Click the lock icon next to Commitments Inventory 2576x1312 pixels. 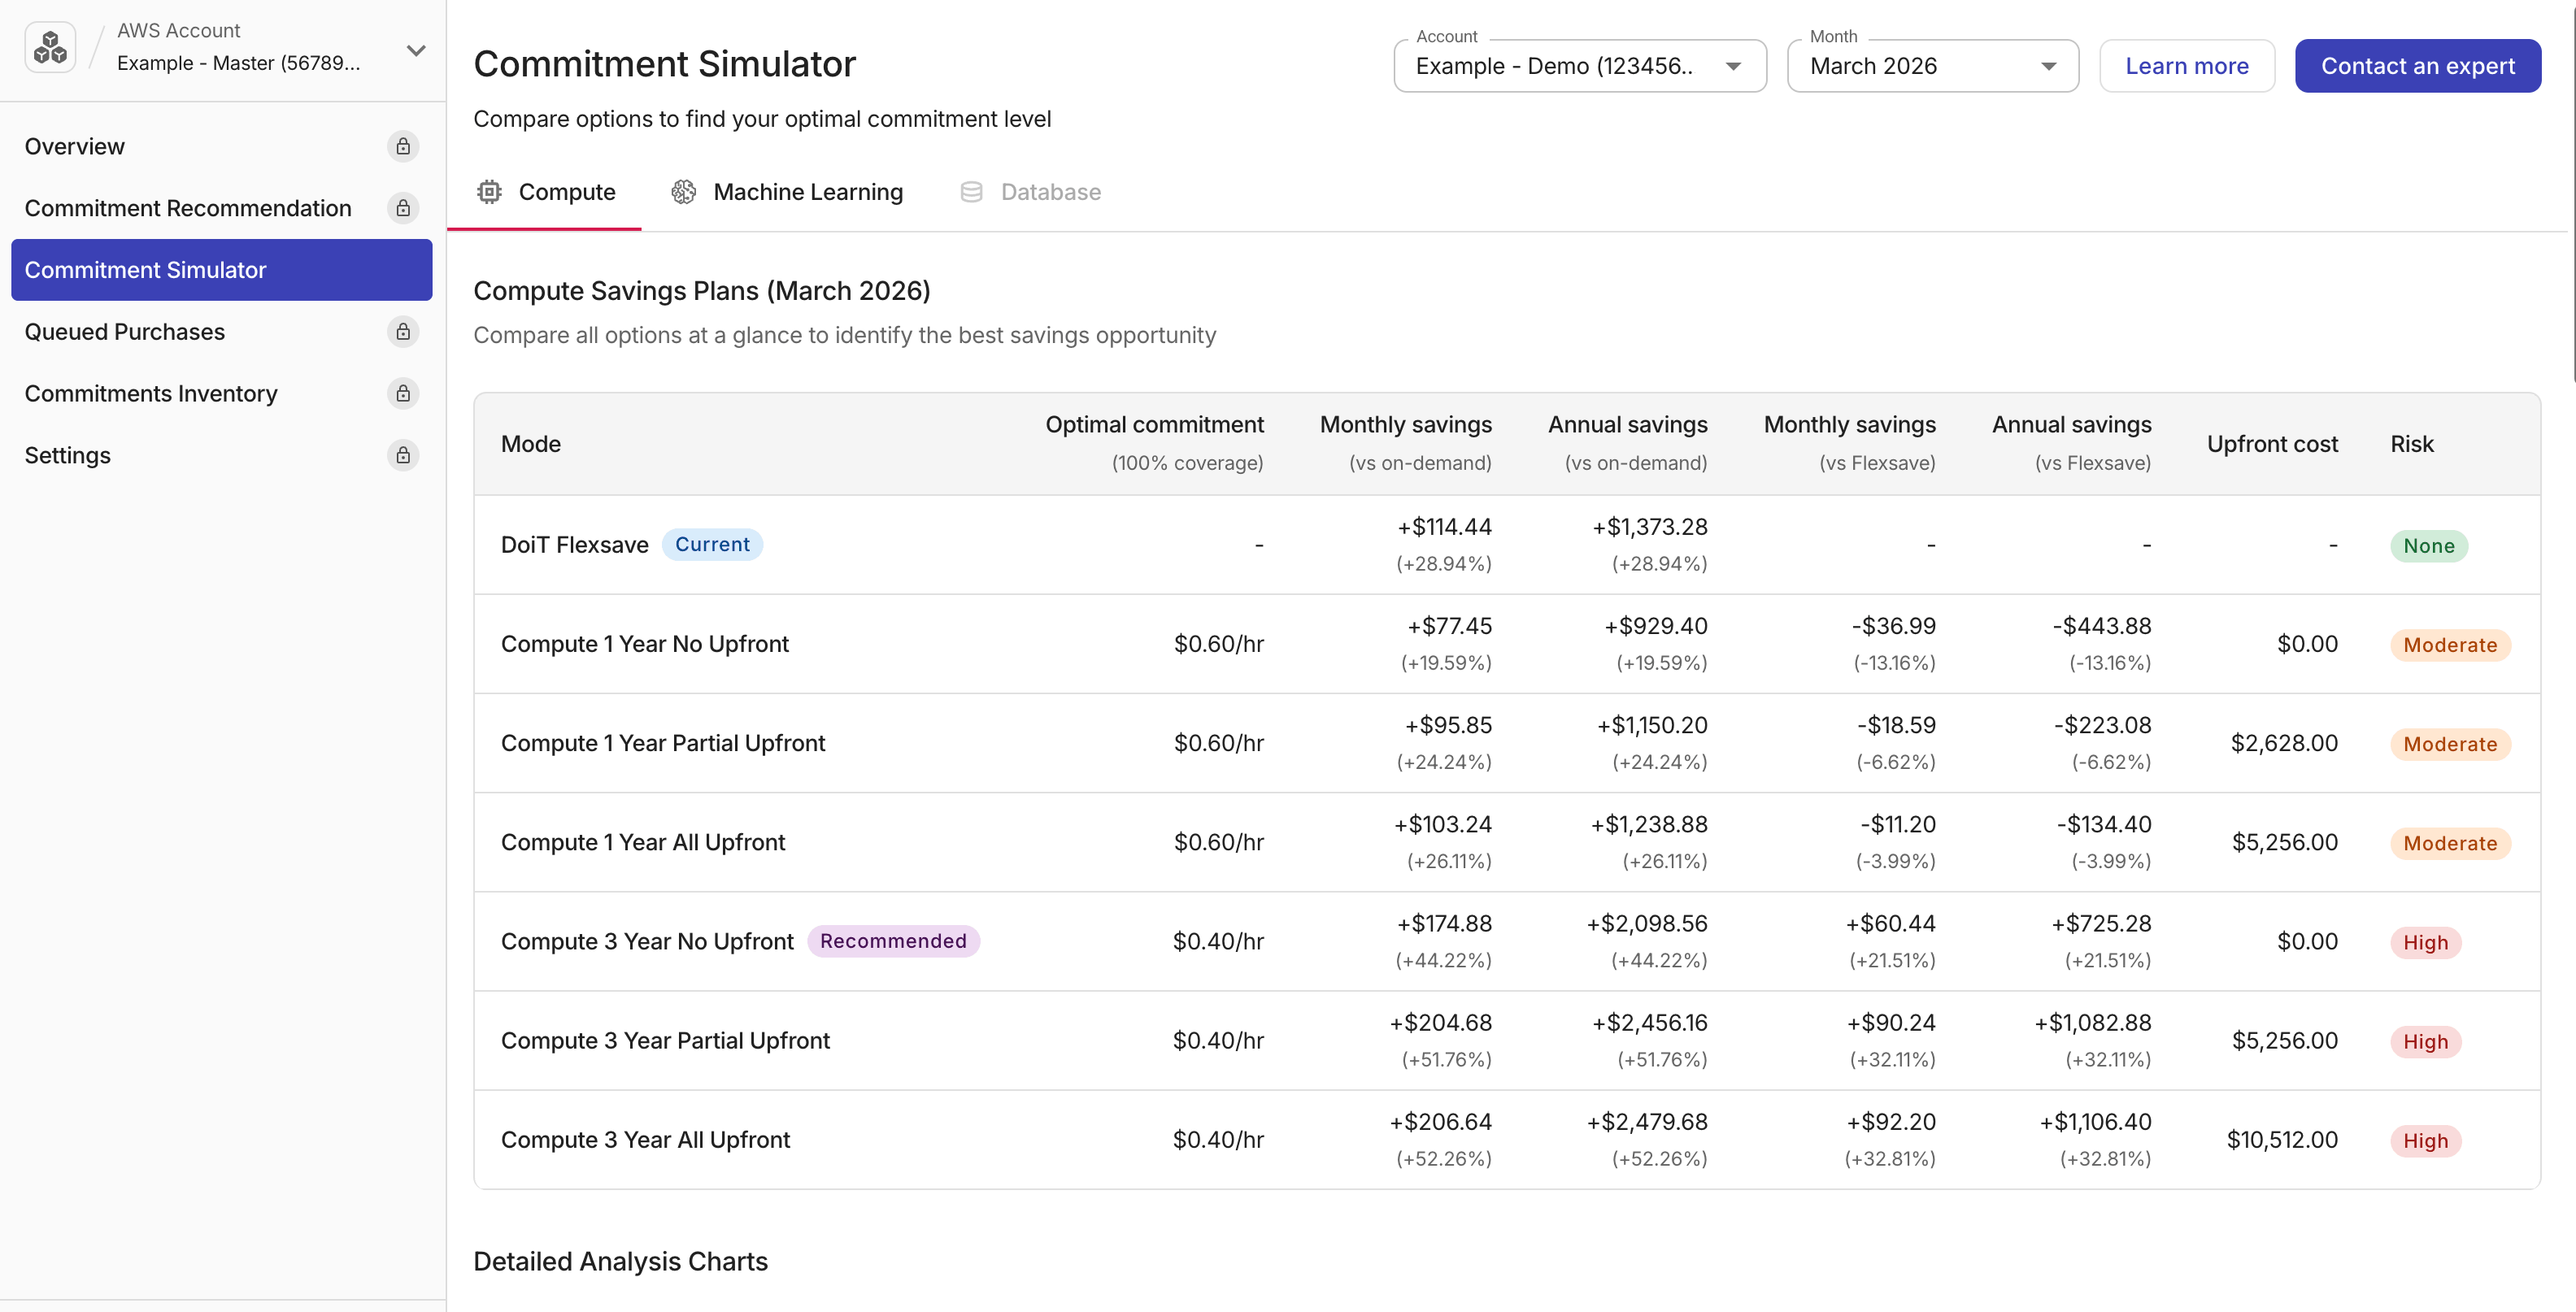tap(403, 393)
